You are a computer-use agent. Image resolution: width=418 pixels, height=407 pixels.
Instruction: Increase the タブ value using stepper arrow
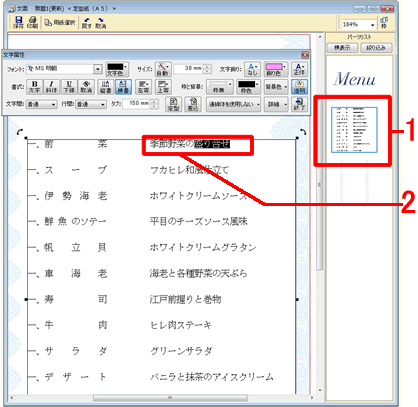pos(154,102)
